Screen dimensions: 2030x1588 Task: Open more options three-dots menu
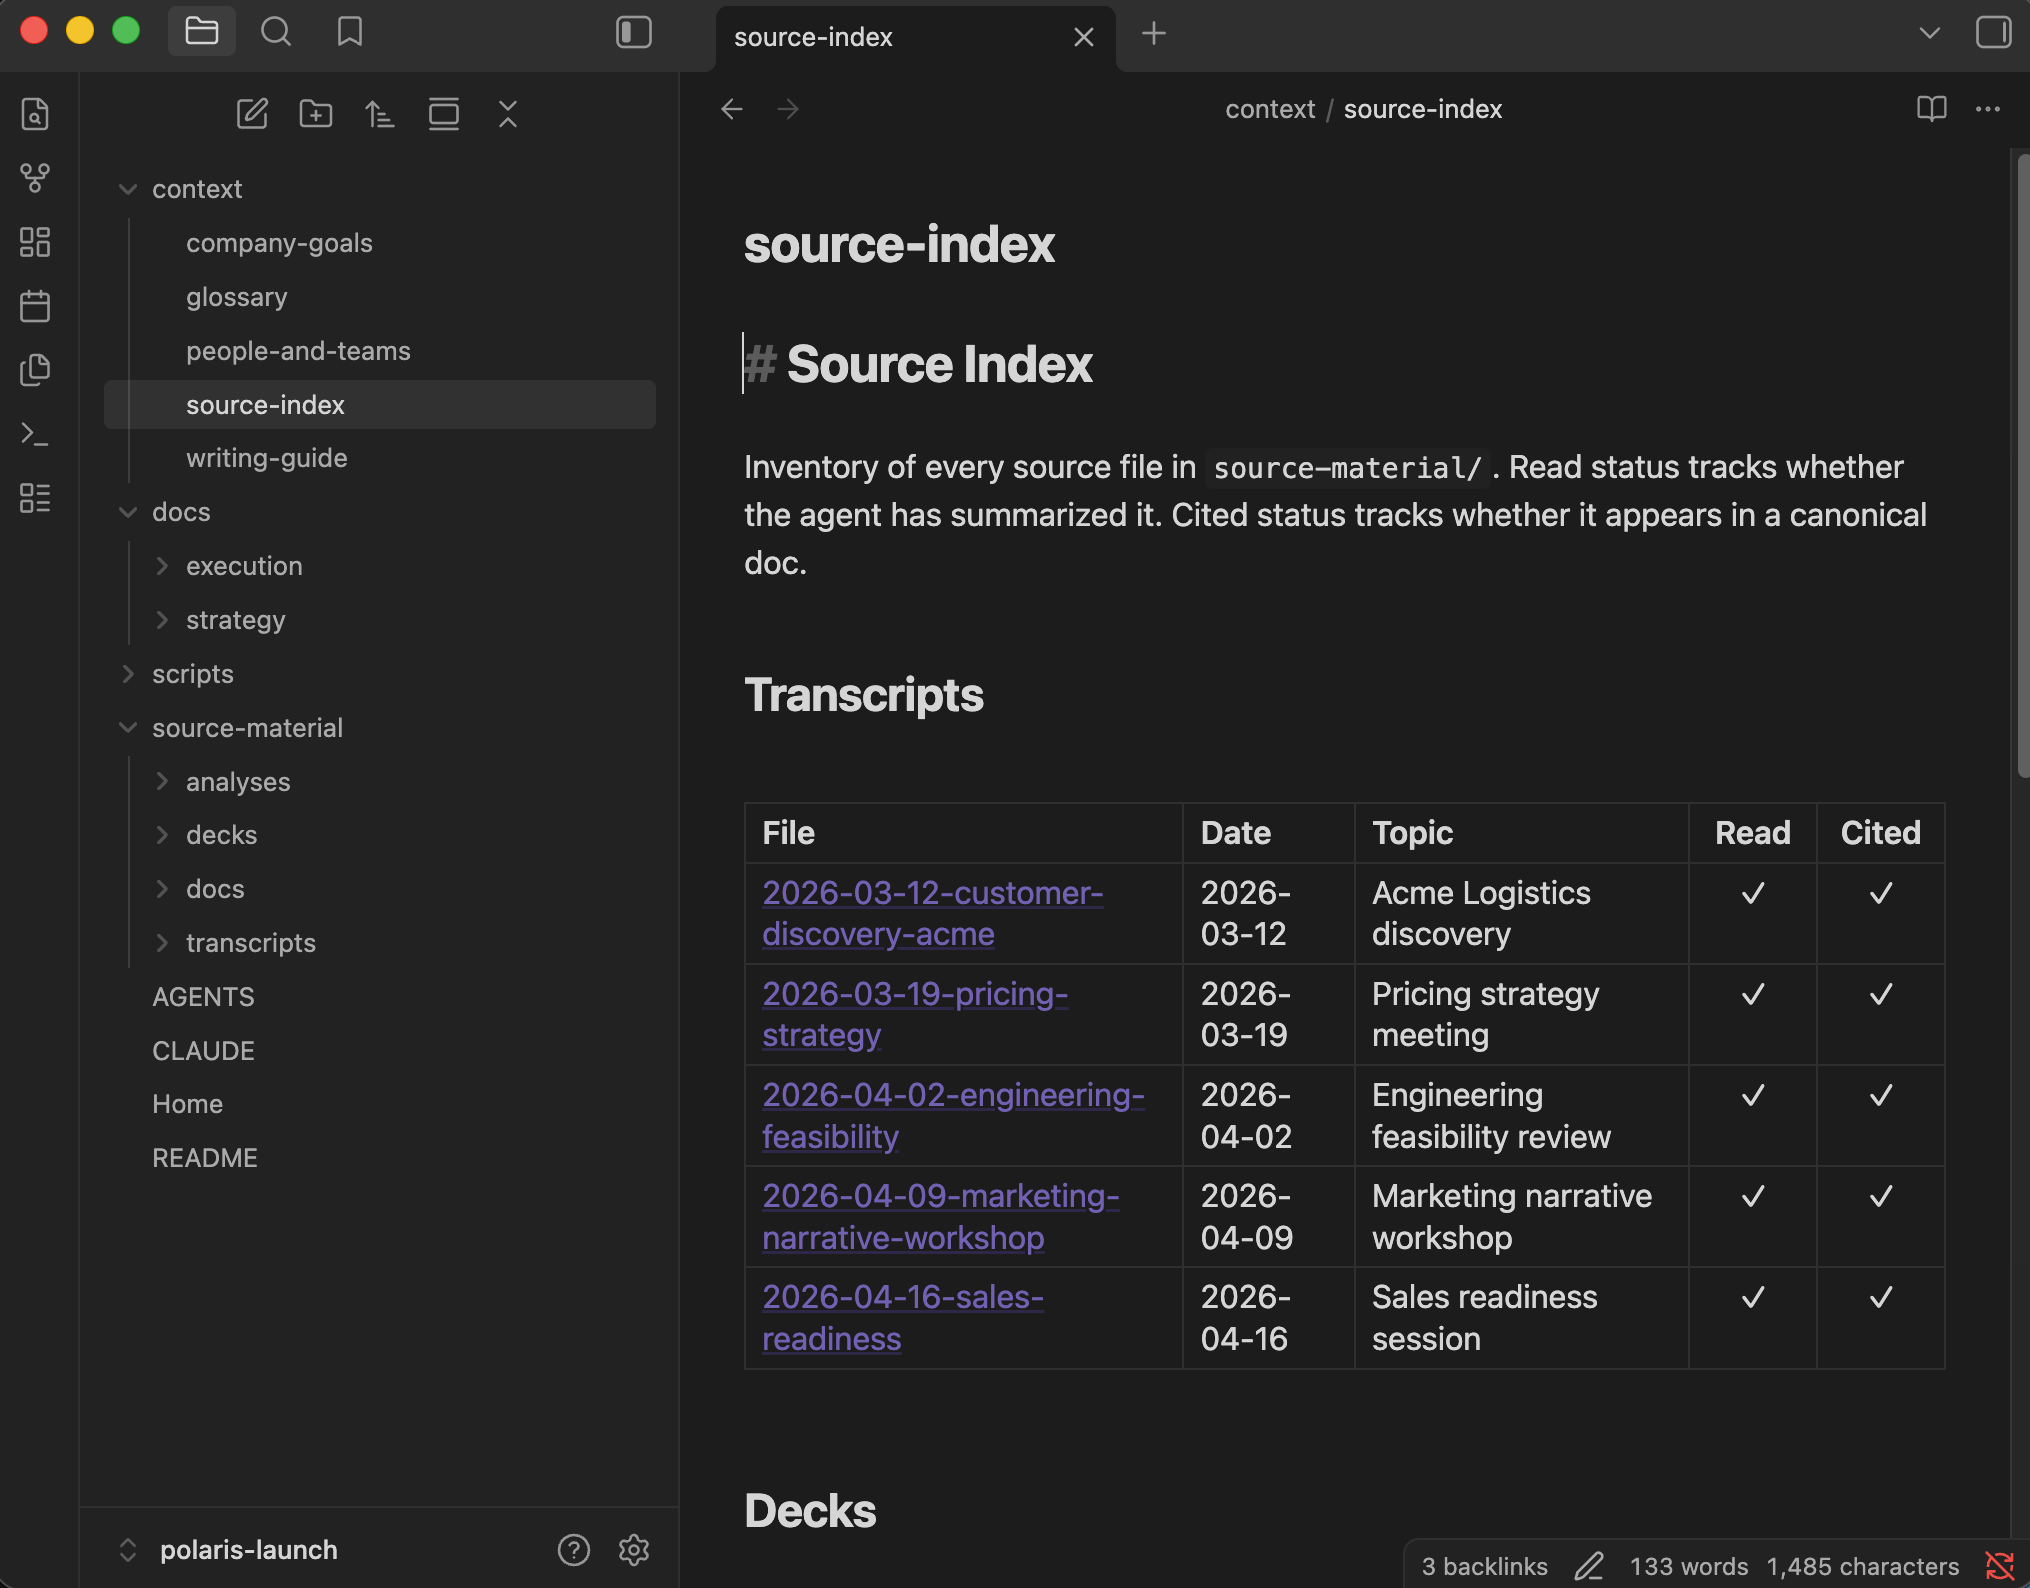[x=1988, y=109]
